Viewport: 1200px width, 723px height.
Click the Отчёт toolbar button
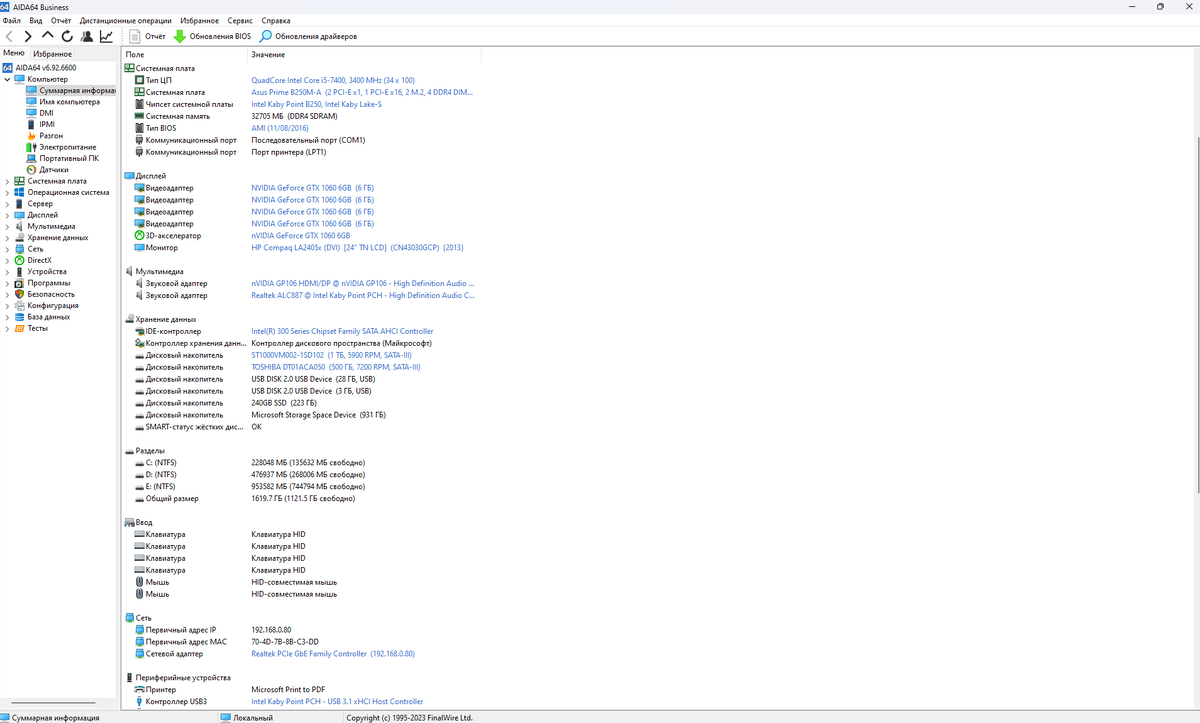pos(148,36)
